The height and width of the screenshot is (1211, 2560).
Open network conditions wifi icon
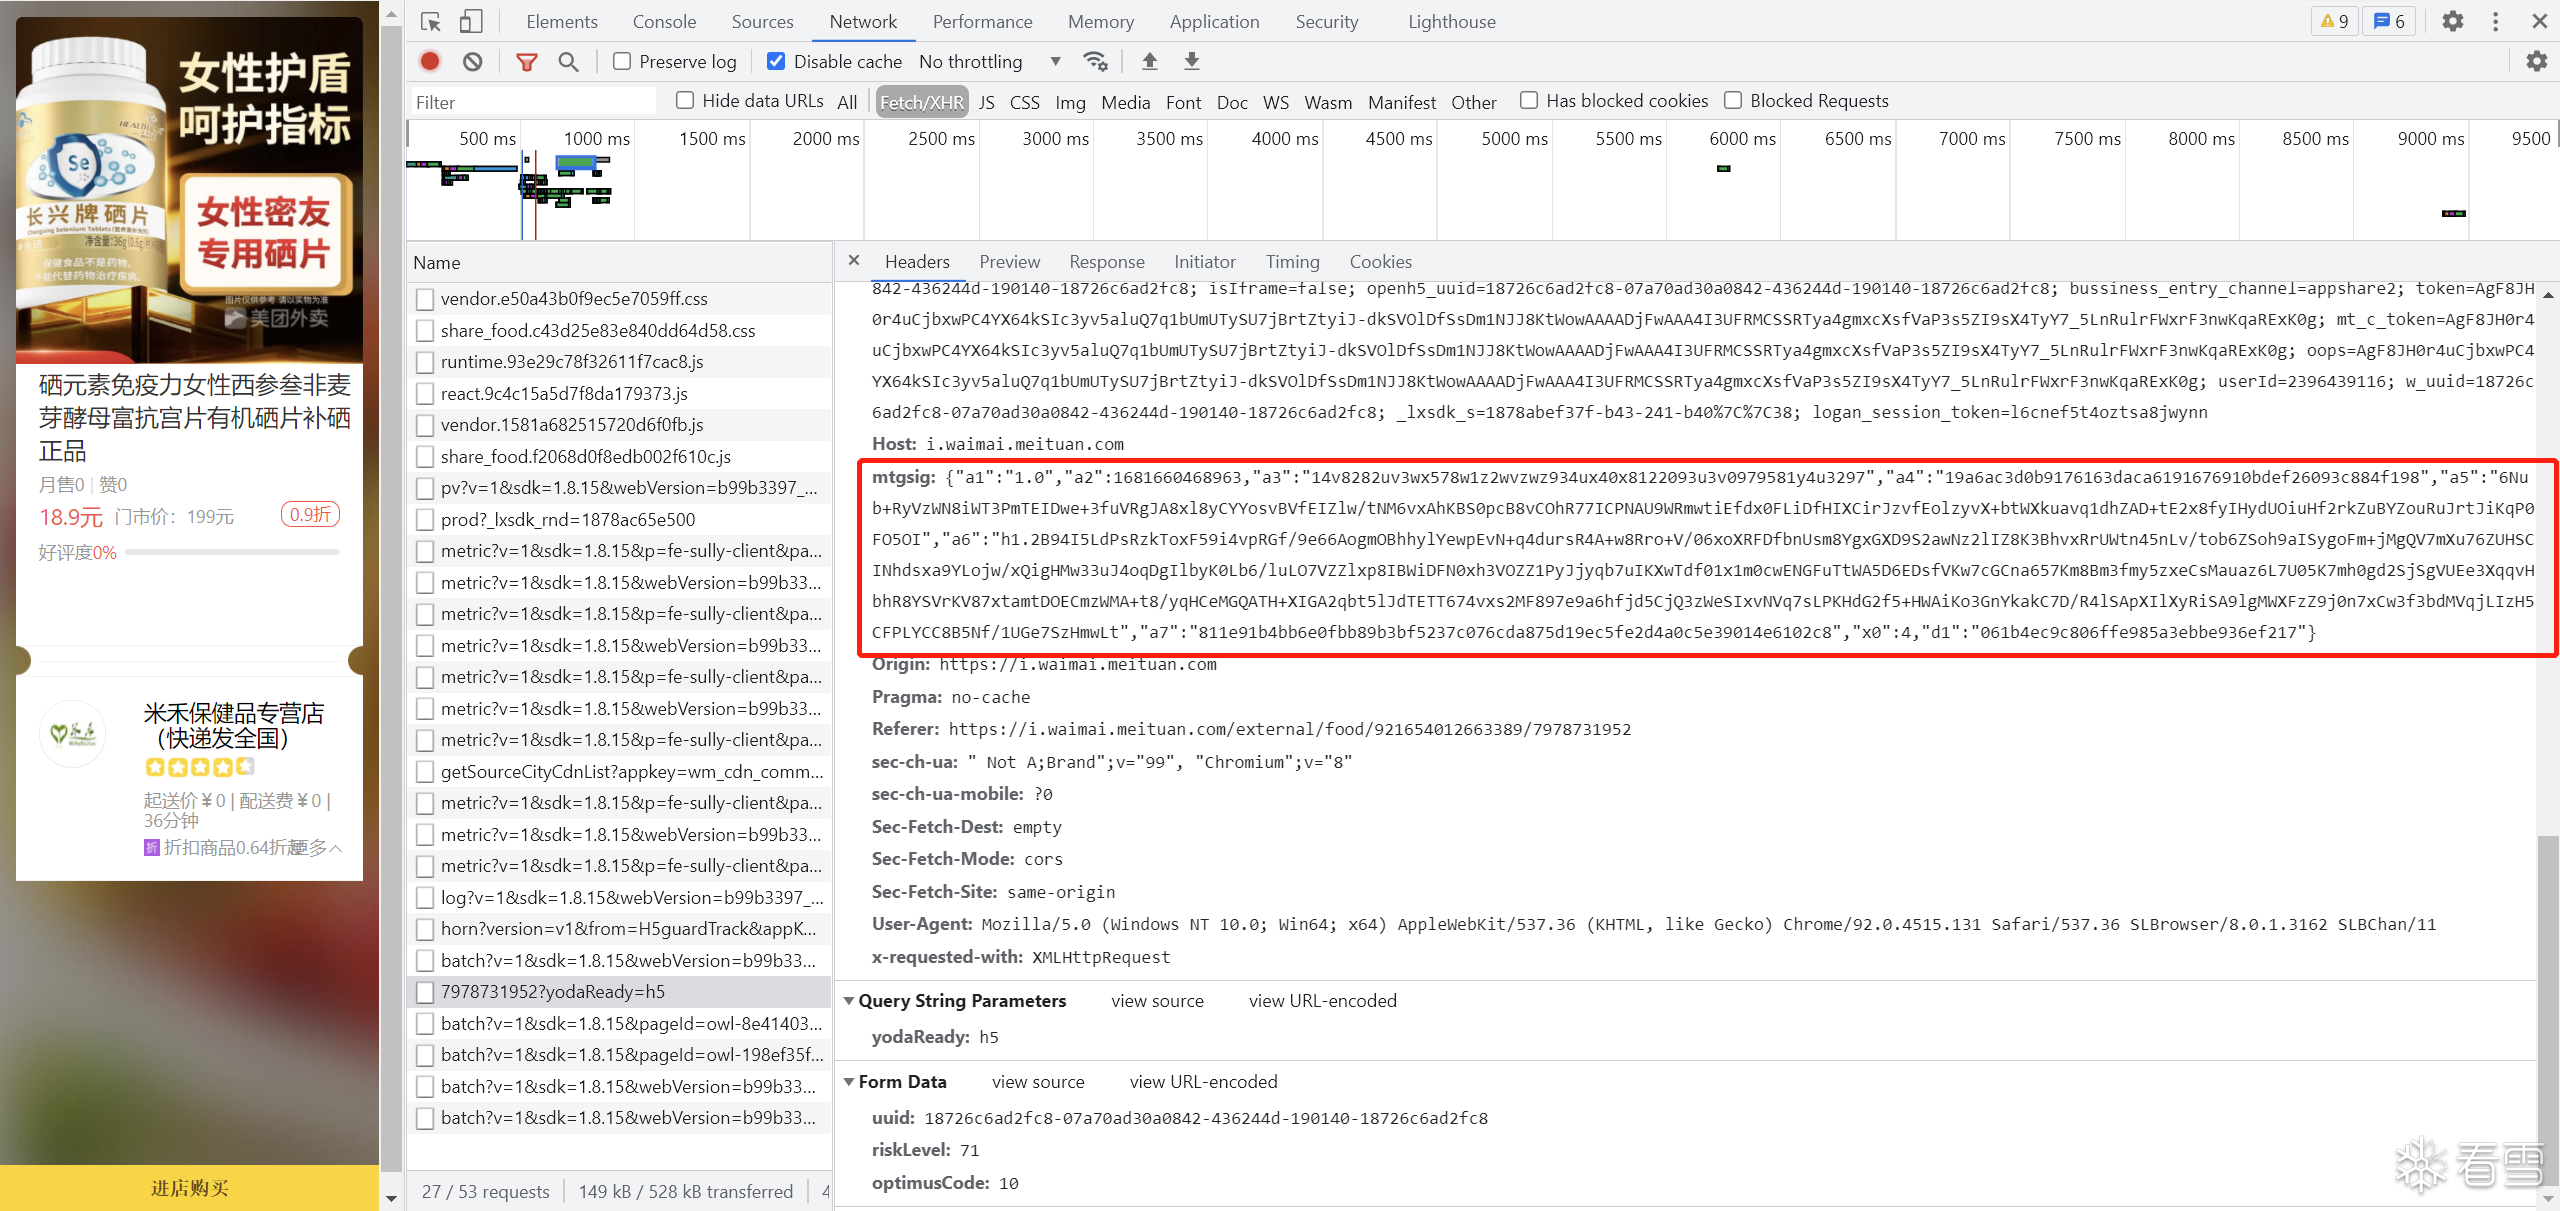click(x=1096, y=61)
